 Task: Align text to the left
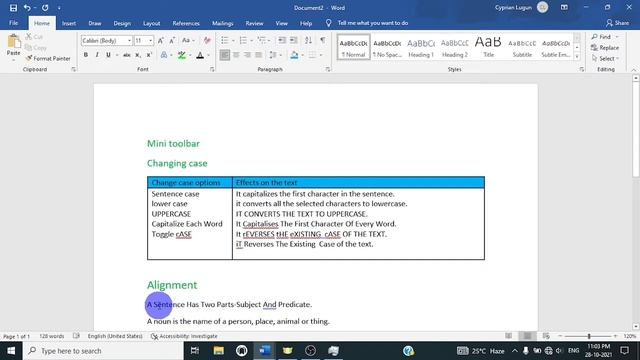coord(224,55)
